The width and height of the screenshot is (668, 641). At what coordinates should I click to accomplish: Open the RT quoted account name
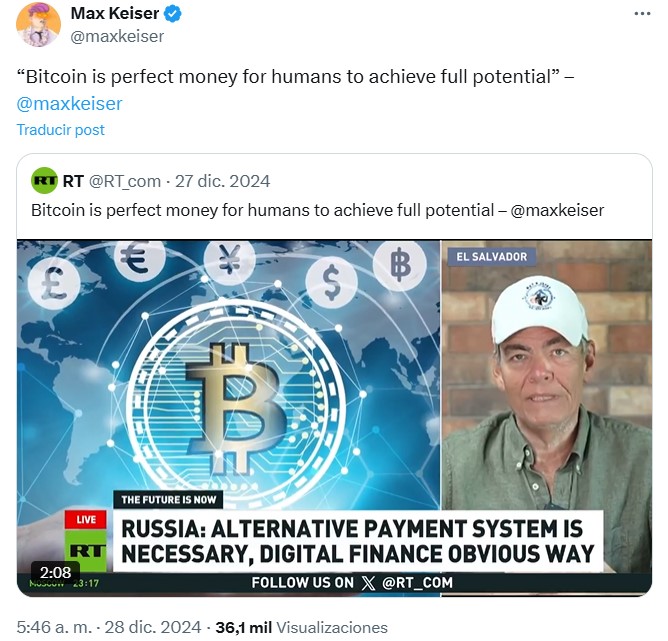(73, 181)
